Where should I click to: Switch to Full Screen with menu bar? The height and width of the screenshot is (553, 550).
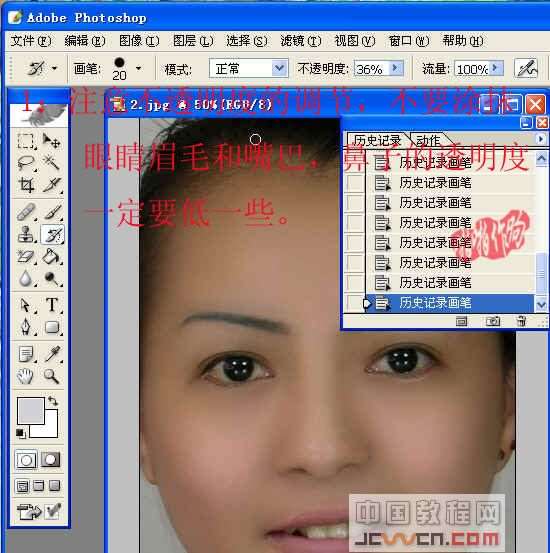(x=38, y=486)
